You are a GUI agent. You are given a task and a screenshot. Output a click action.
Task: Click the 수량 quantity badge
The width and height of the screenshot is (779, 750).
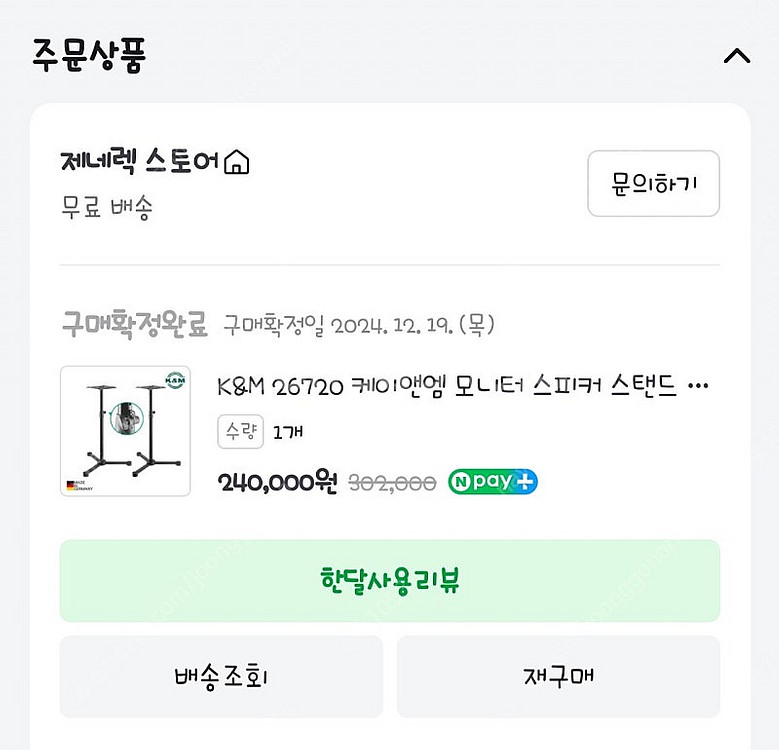click(x=240, y=432)
